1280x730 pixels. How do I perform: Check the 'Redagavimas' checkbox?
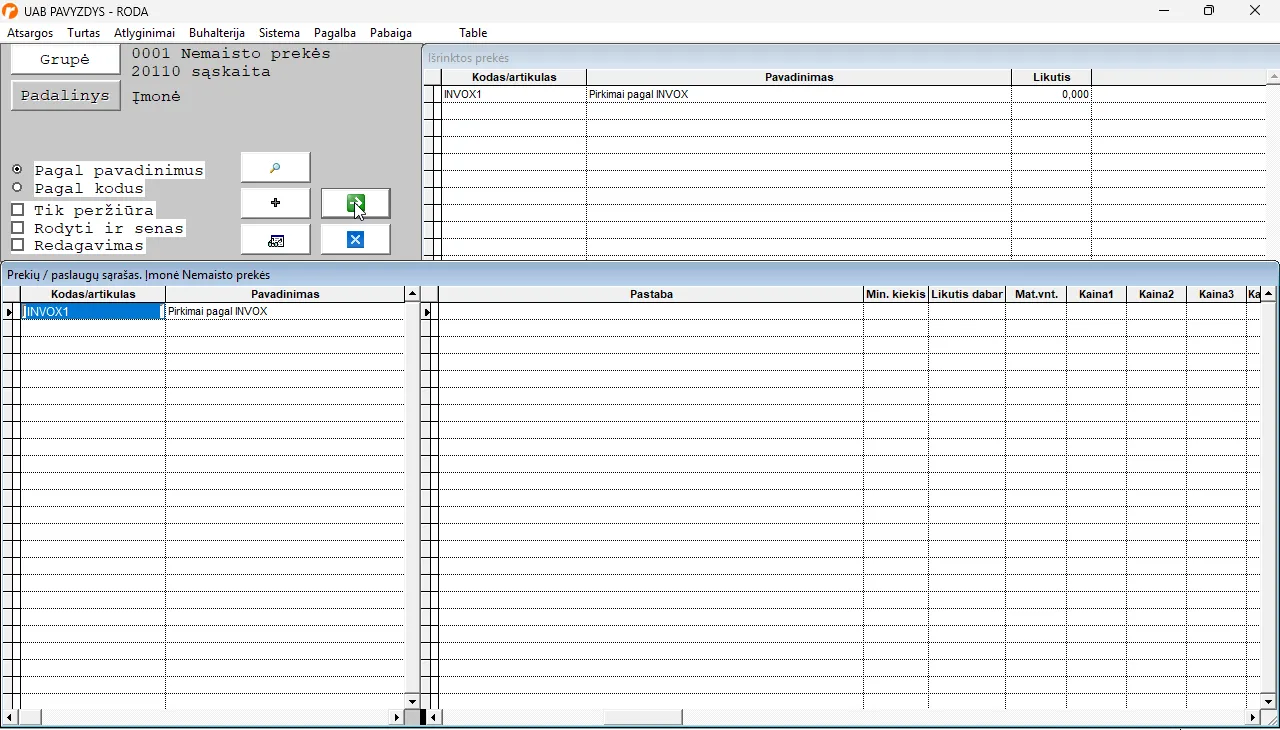tap(18, 245)
